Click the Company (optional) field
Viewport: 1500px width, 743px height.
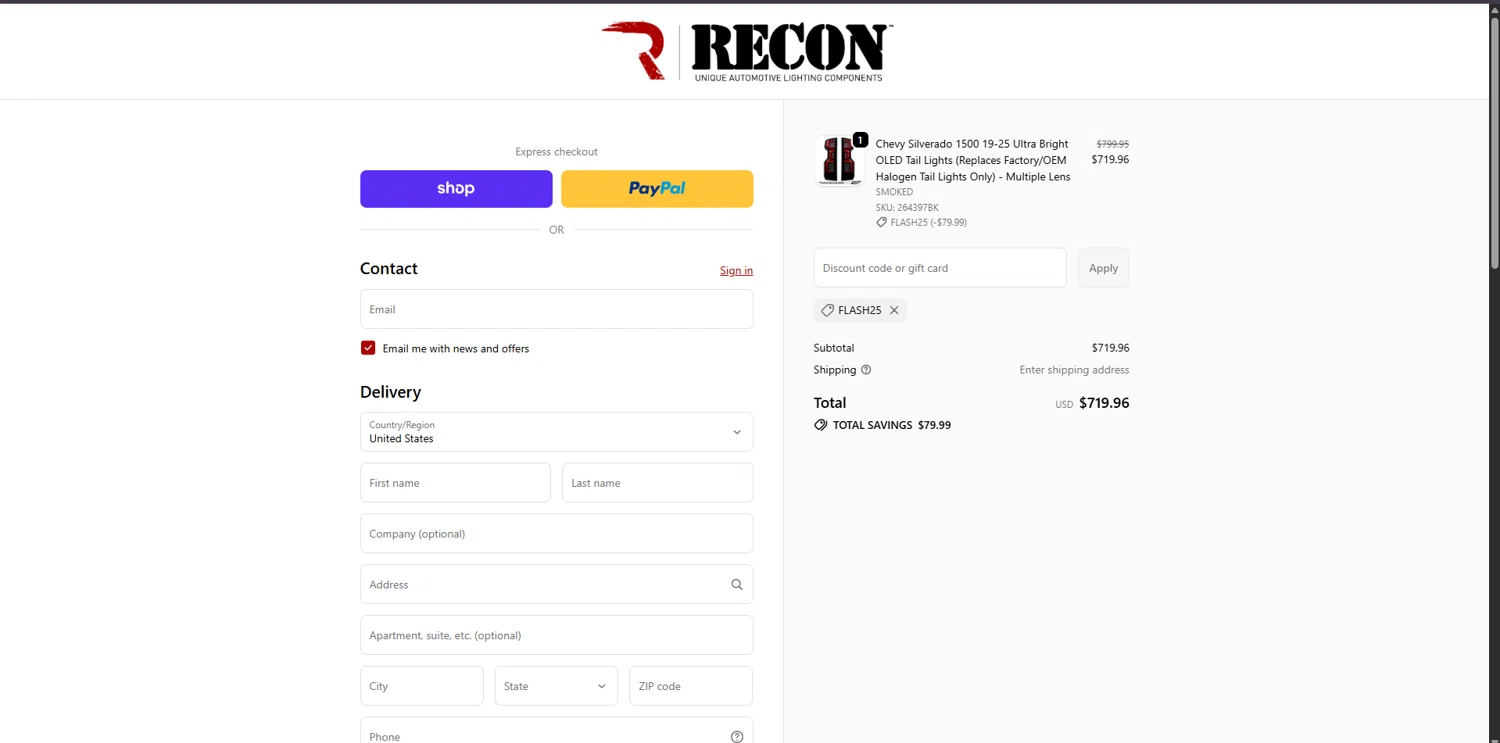point(556,534)
